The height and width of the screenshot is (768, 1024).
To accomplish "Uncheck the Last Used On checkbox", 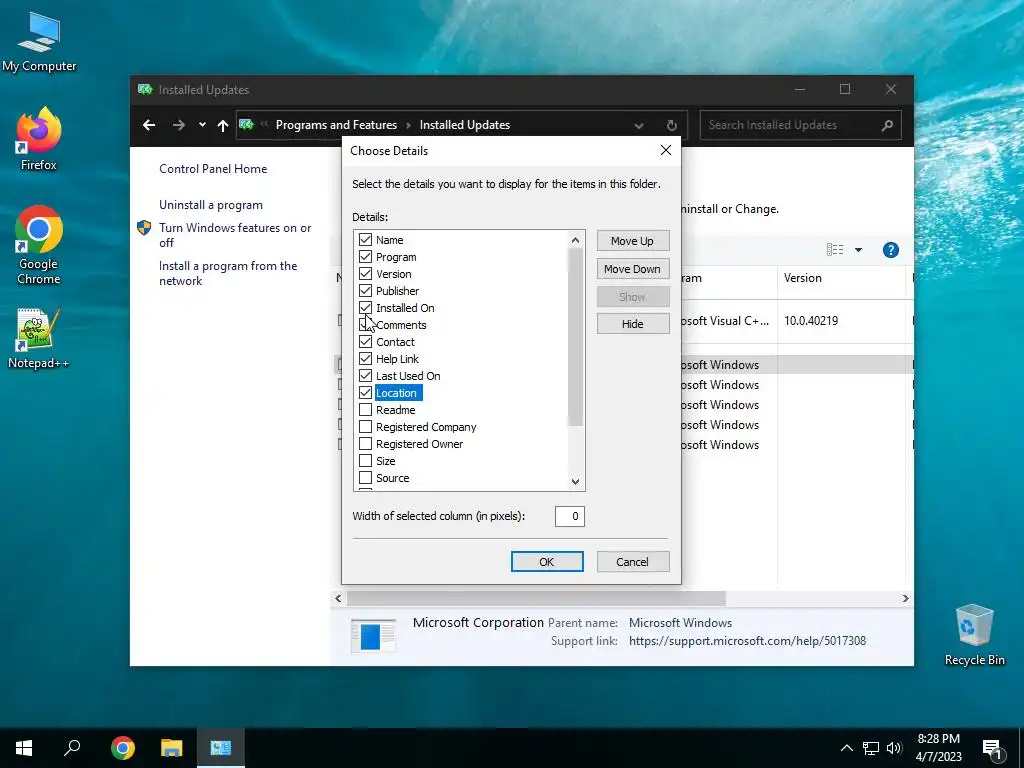I will coord(366,376).
